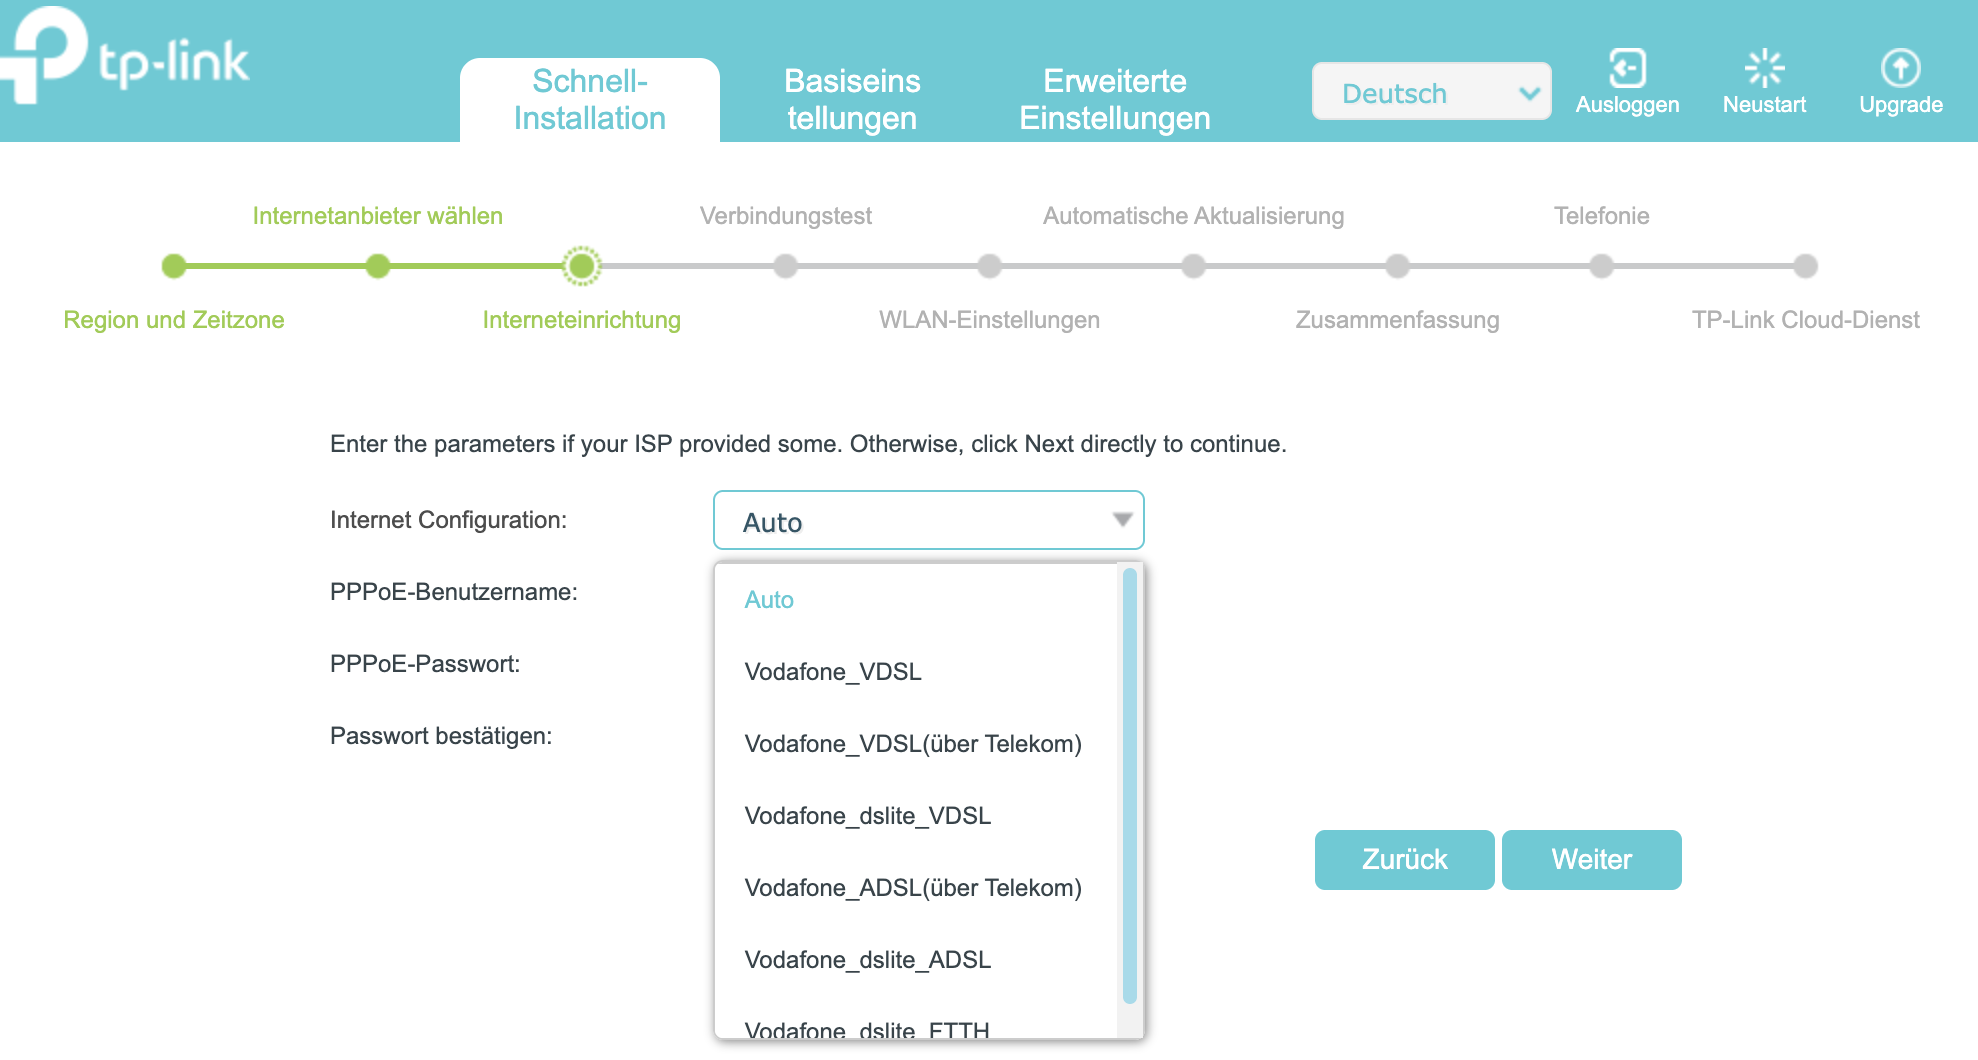The height and width of the screenshot is (1060, 1978).
Task: Open the Deutsch language dropdown
Action: pyautogui.click(x=1431, y=92)
